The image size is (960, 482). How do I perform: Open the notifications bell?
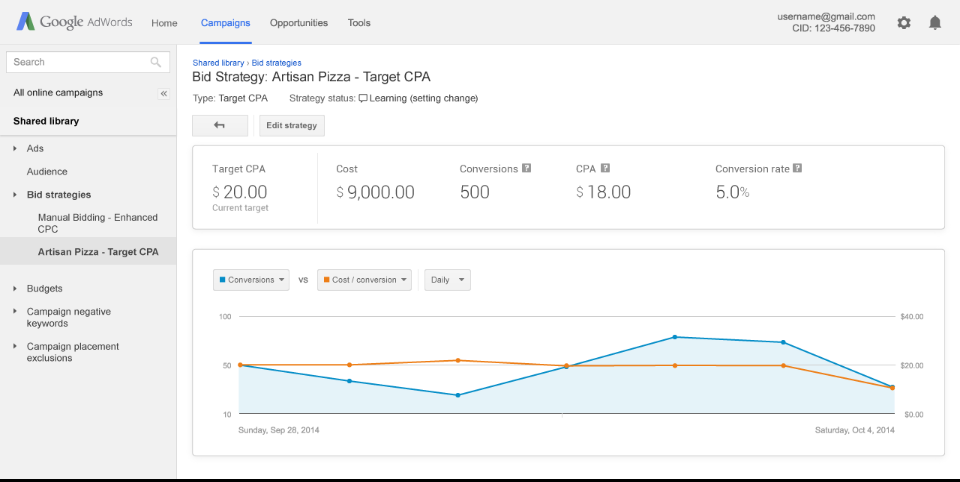point(935,22)
